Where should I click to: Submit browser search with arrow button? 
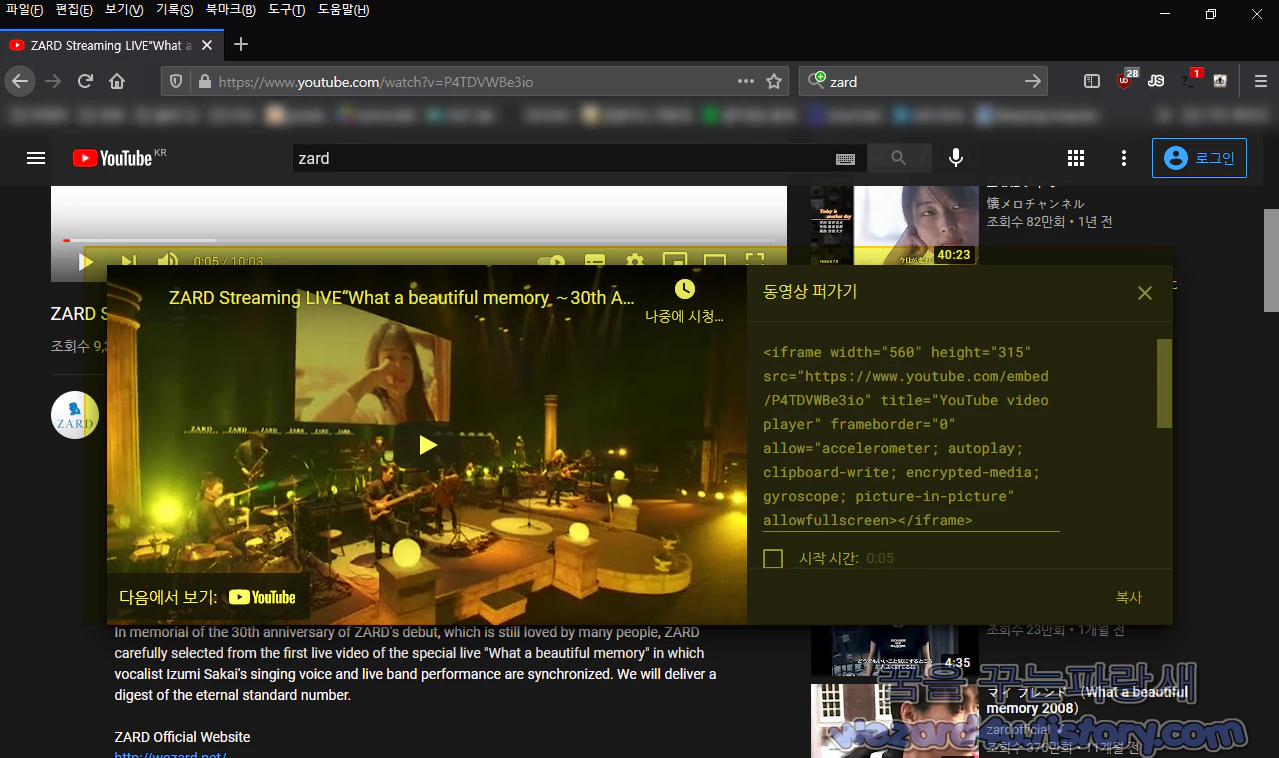1033,82
